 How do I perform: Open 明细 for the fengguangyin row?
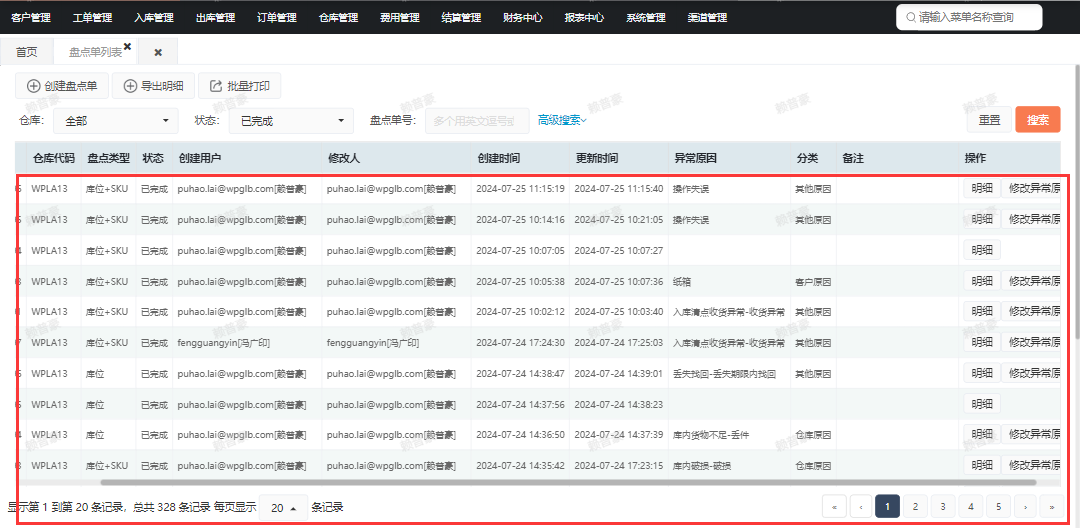(x=982, y=342)
